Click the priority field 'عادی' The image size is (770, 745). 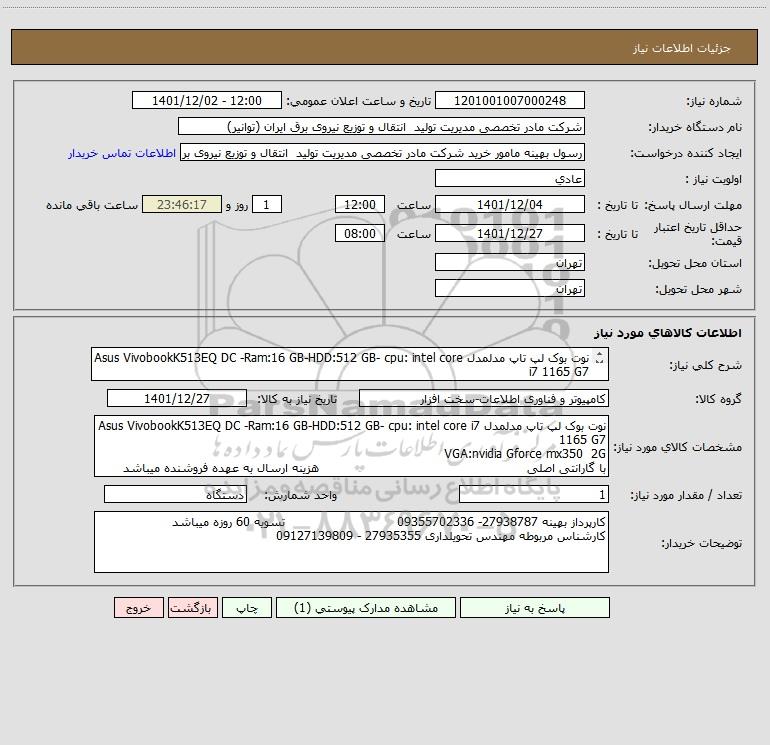point(510,178)
